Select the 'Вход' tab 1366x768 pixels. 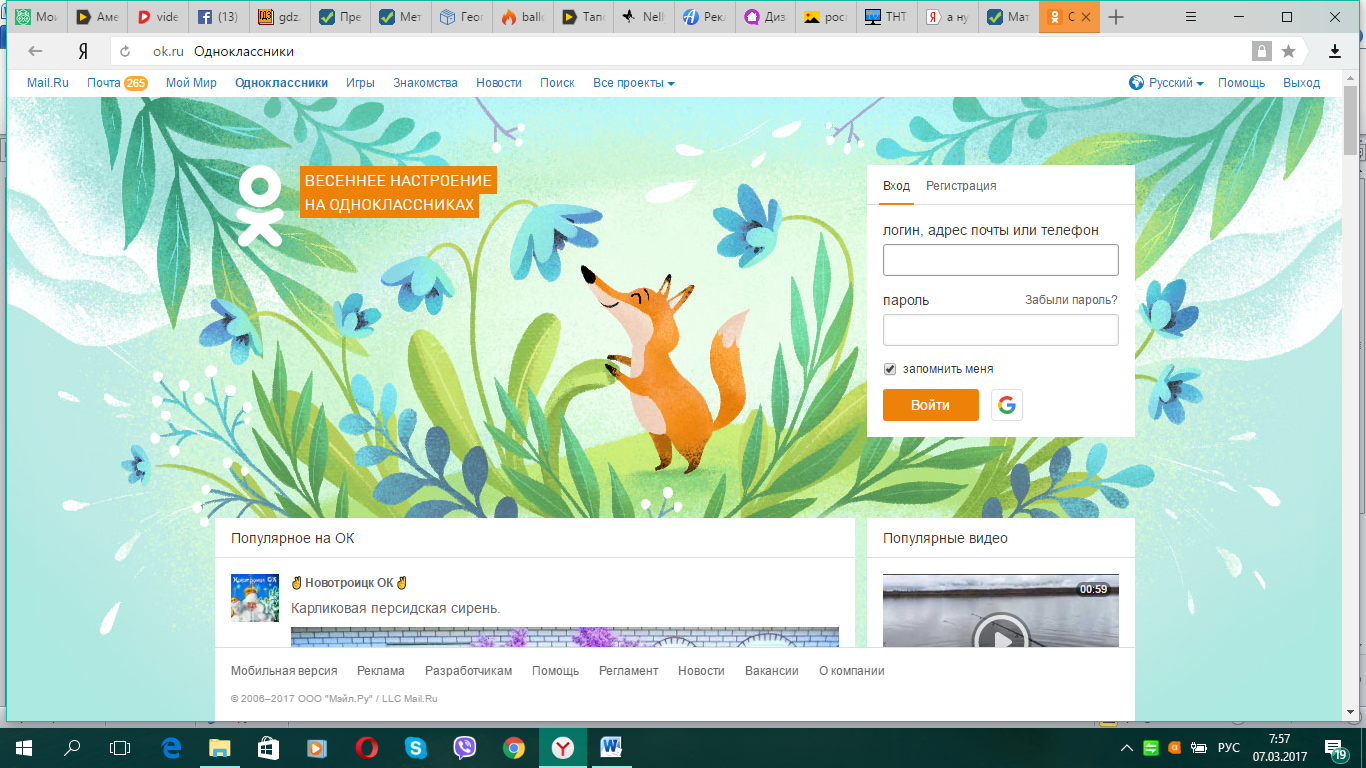click(x=896, y=186)
